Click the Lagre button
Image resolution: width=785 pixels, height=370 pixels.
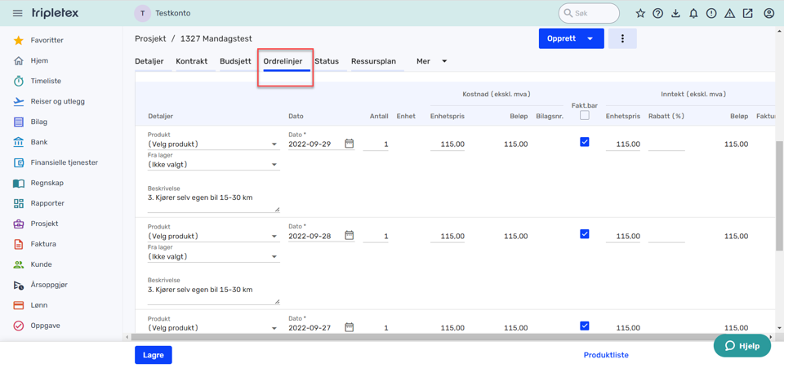point(153,355)
